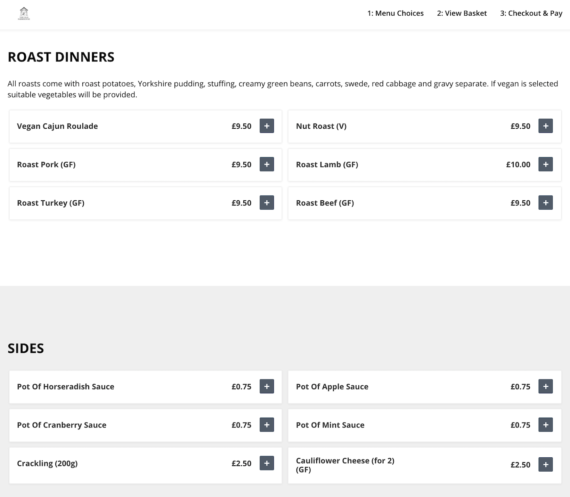Click the Pot Of Mint Sauce label
Viewport: 570px width, 497px height.
330,425
